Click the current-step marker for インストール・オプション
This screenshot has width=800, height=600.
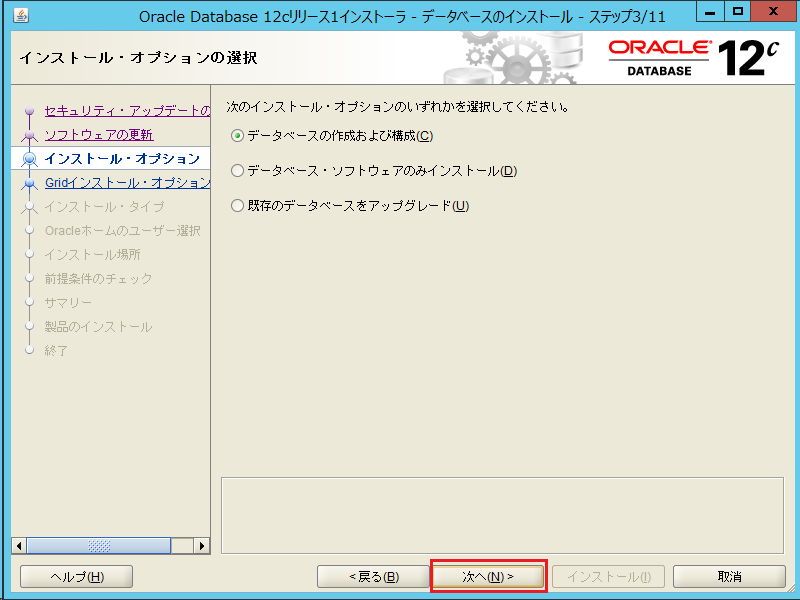30,159
